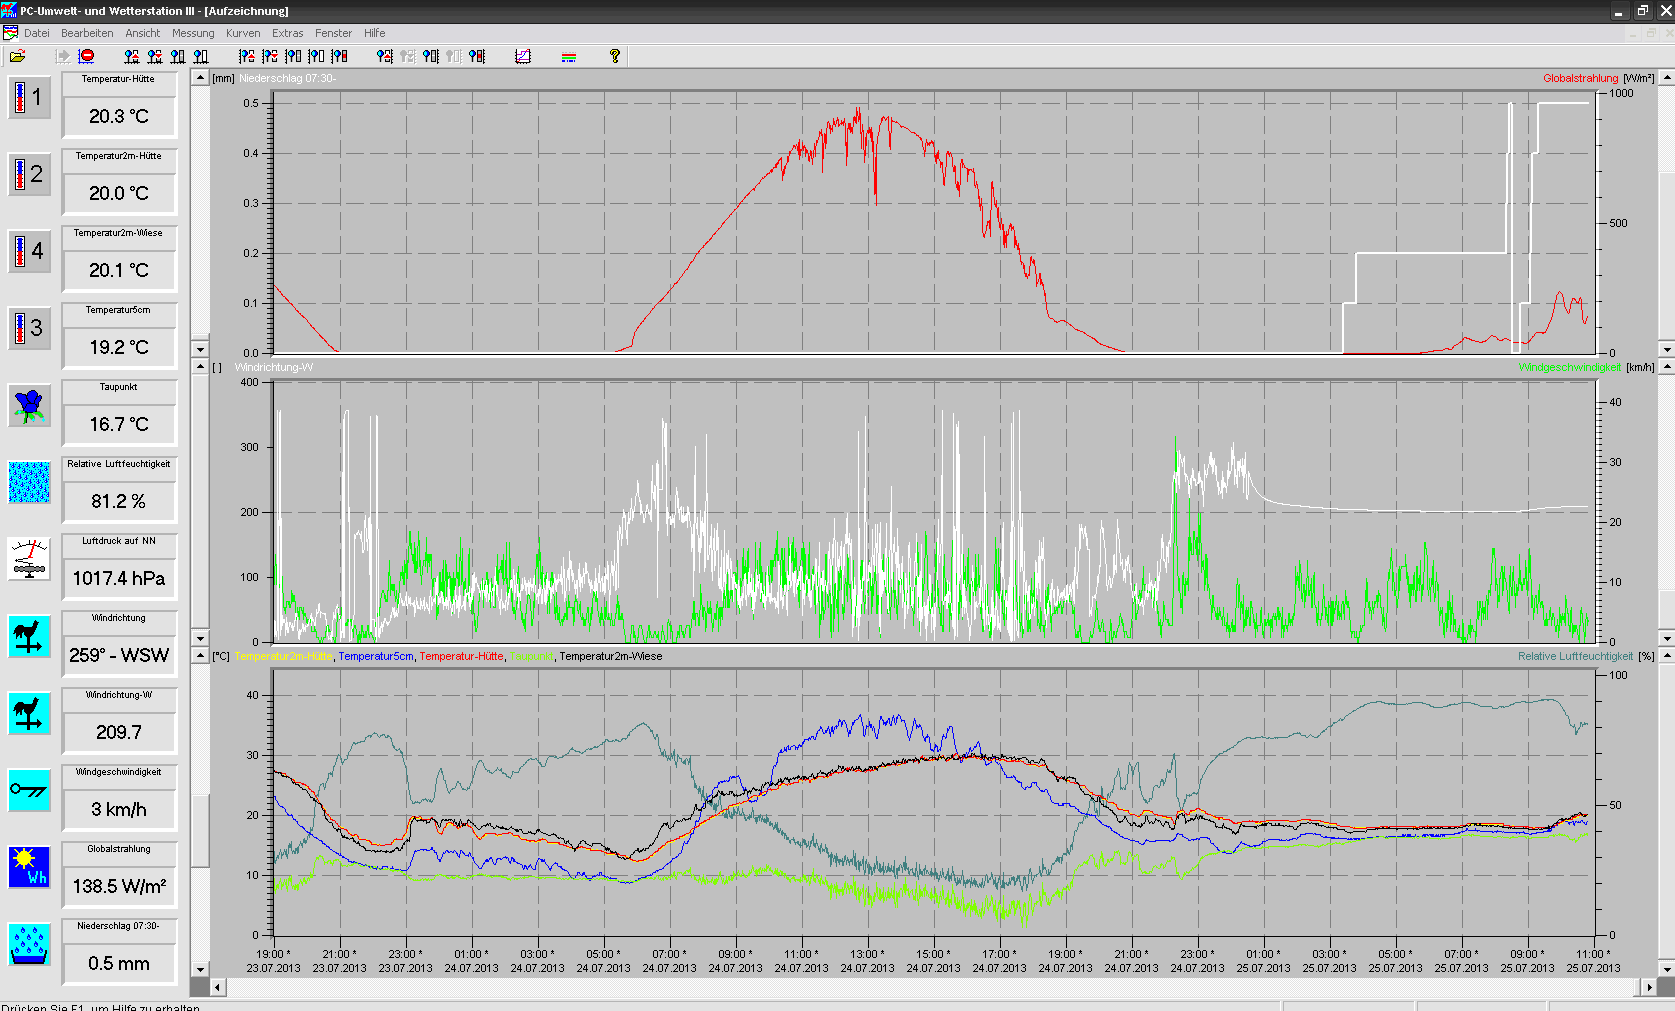Click down arrow right of Luftfeuchtigkeit axis
Viewport: 1675px width, 1011px height.
point(1667,969)
